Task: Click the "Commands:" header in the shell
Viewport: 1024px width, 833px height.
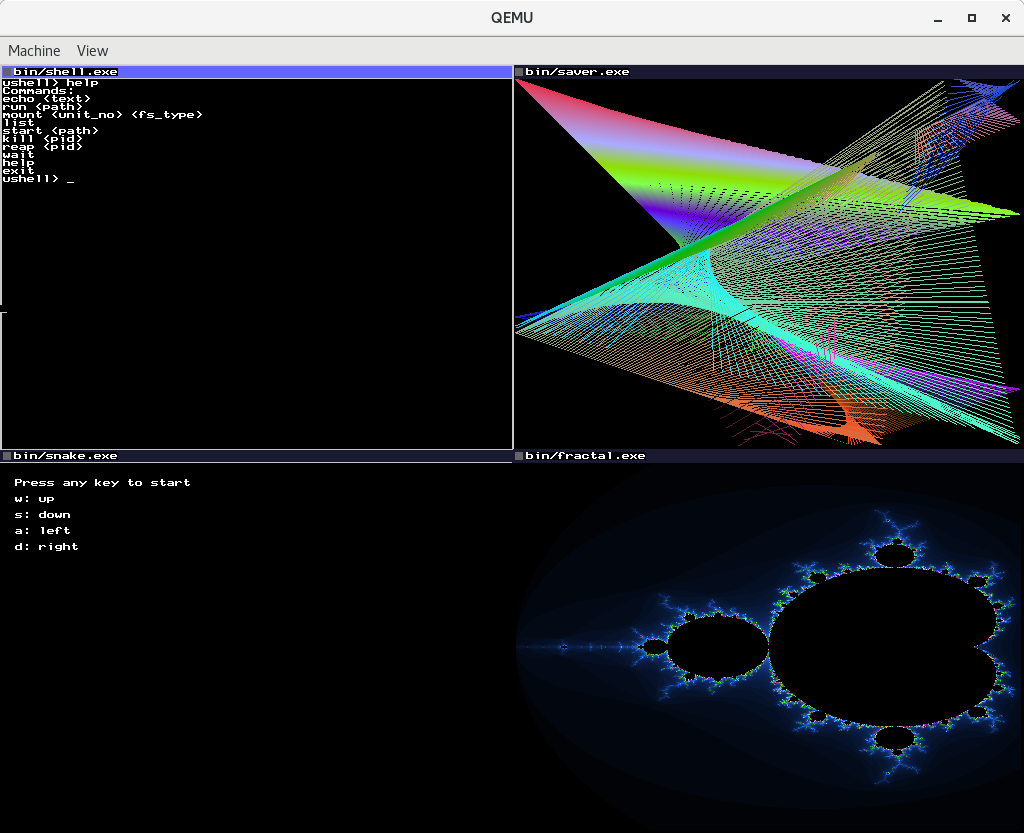Action: point(36,90)
